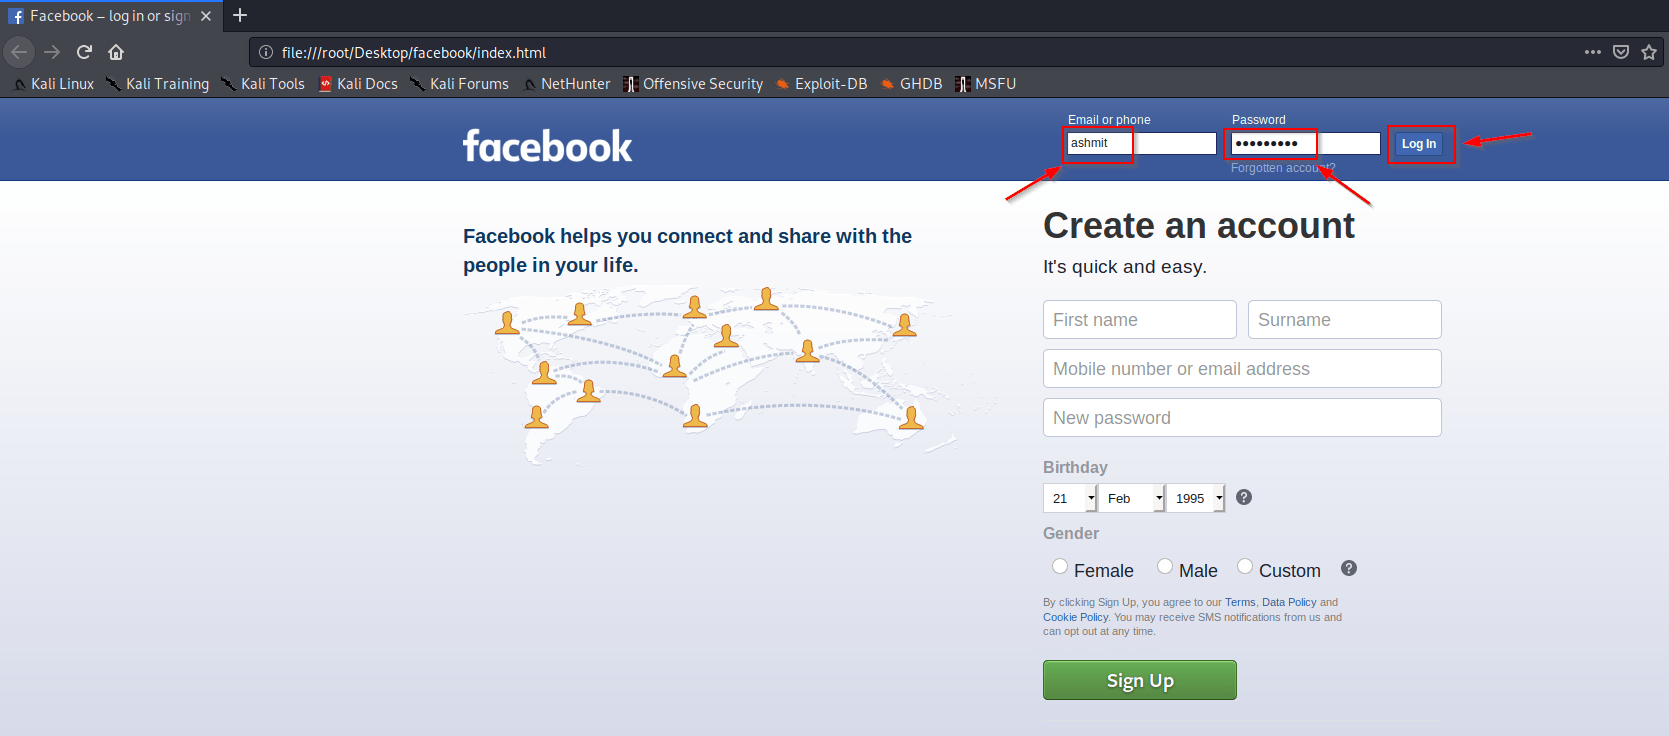
Task: Open Kali Docs bookmark
Action: point(358,84)
